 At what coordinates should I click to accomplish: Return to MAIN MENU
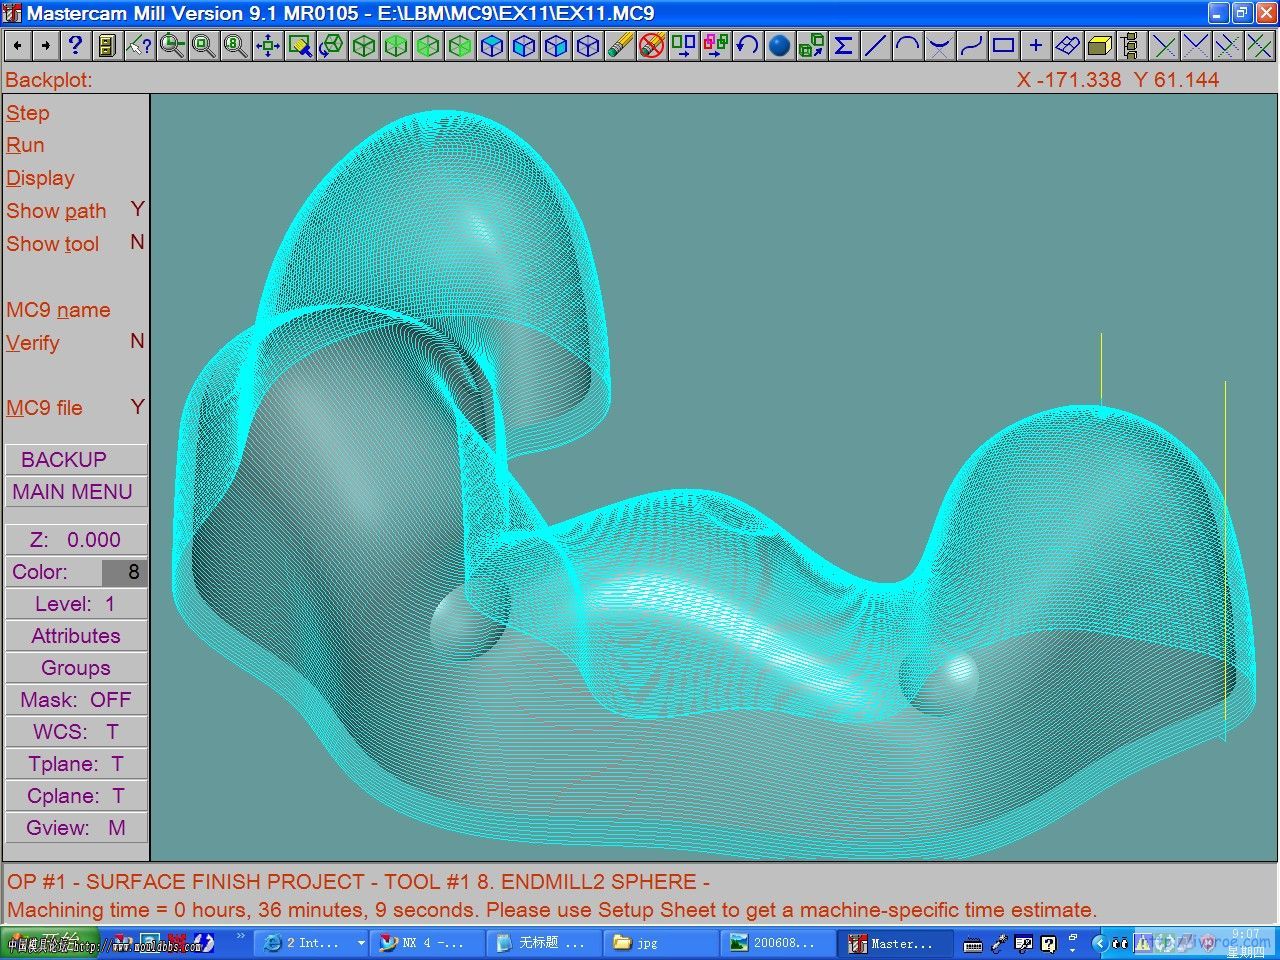76,492
